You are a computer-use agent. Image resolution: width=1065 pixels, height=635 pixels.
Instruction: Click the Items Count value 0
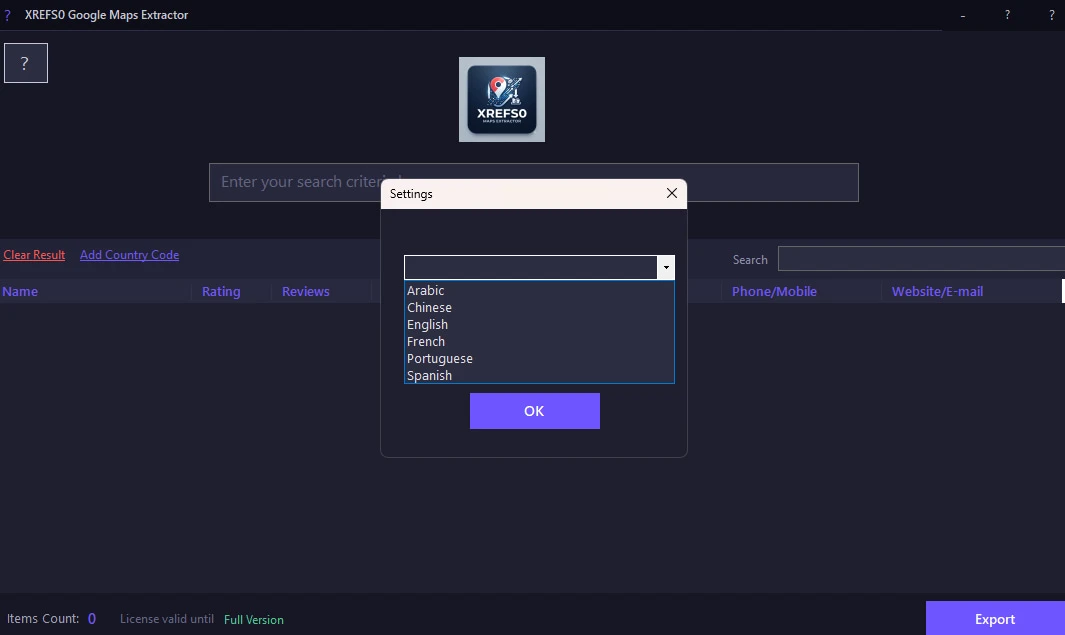tap(92, 619)
